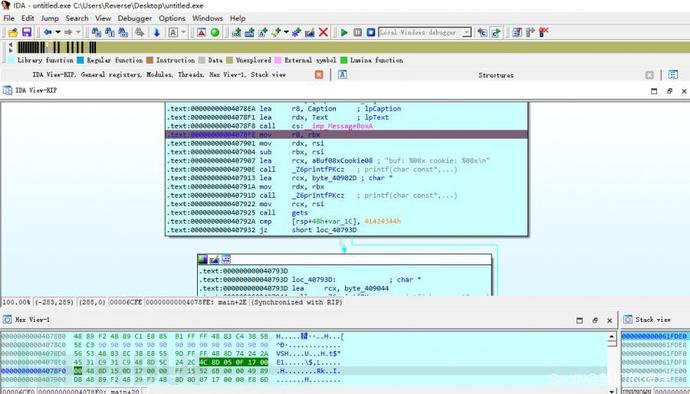Open the Options menu

[172, 18]
